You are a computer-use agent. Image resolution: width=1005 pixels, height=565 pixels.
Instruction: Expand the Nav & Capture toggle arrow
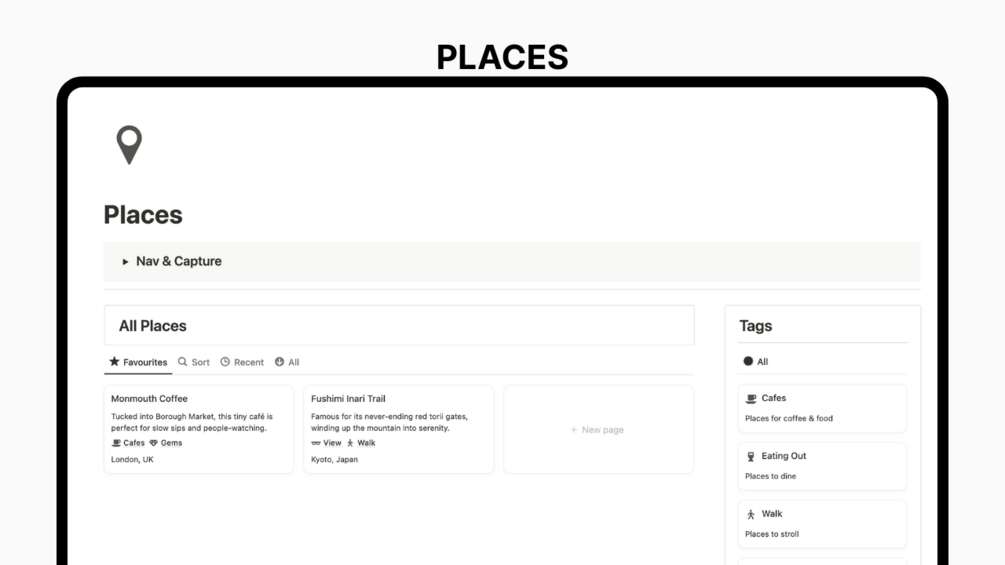pyautogui.click(x=125, y=261)
